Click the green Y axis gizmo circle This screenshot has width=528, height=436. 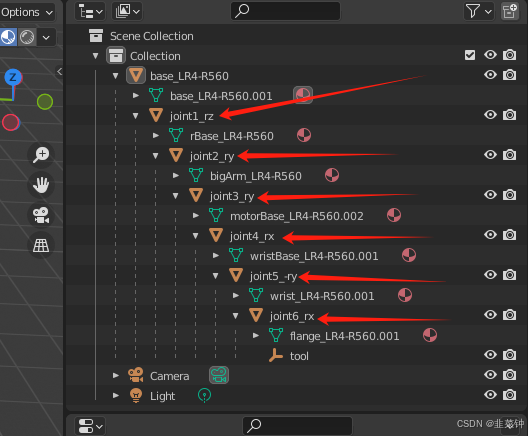45,102
